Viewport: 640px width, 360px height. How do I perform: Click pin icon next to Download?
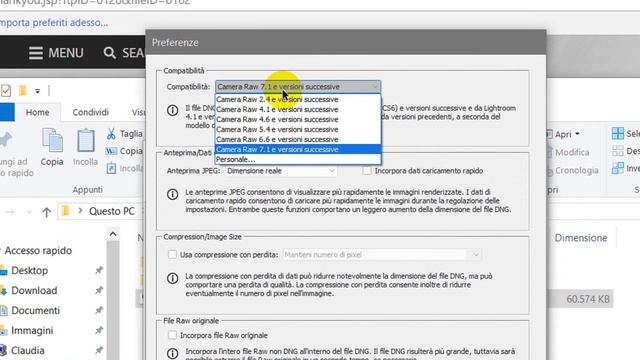tap(99, 291)
